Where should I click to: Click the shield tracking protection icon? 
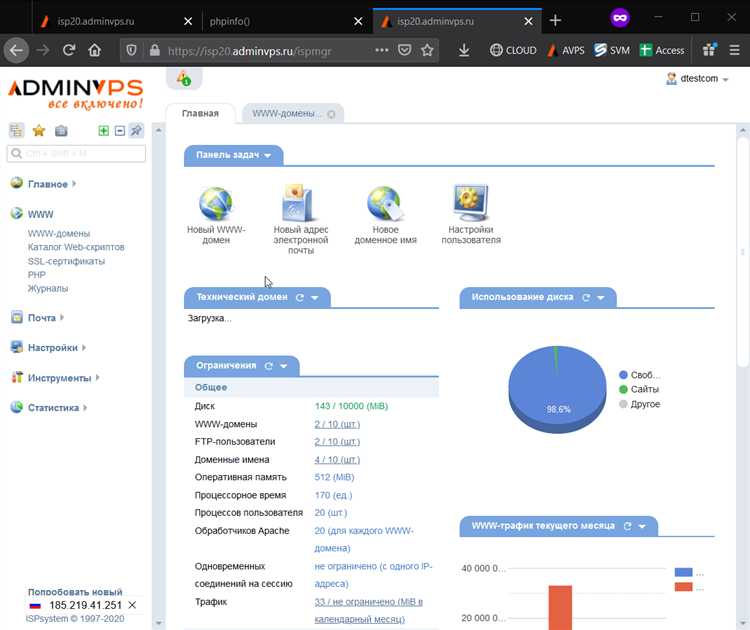click(132, 50)
